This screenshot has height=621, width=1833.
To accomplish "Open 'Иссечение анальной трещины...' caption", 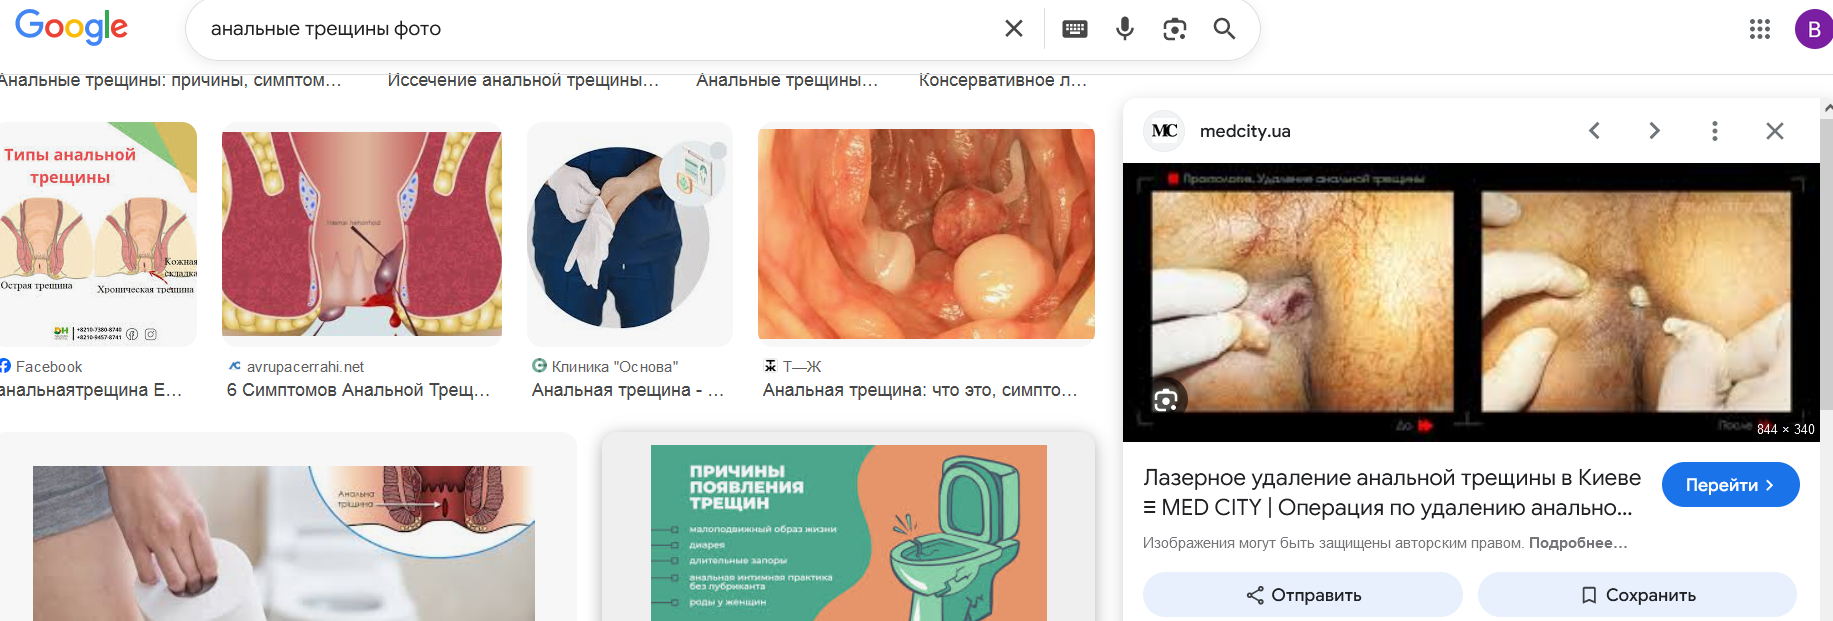I will 523,80.
